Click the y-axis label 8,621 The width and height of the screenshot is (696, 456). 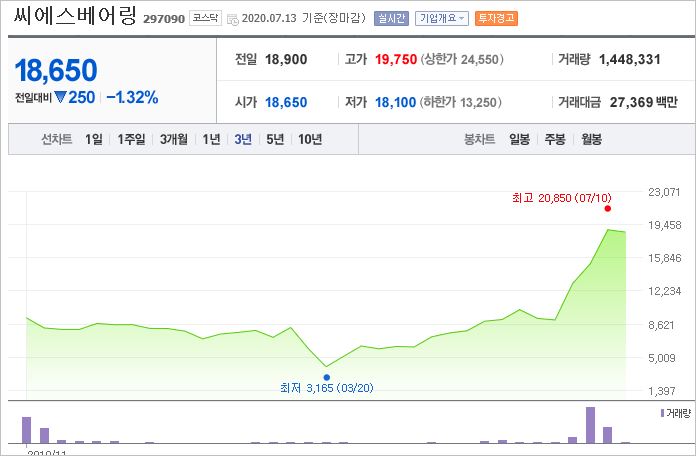click(661, 325)
